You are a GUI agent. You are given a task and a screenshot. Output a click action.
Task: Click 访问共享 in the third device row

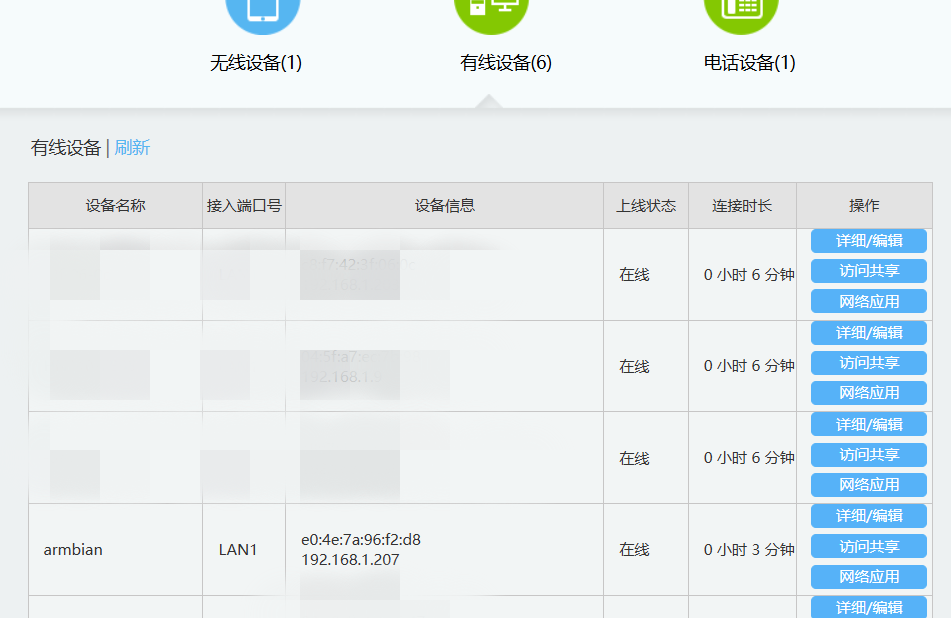point(868,455)
